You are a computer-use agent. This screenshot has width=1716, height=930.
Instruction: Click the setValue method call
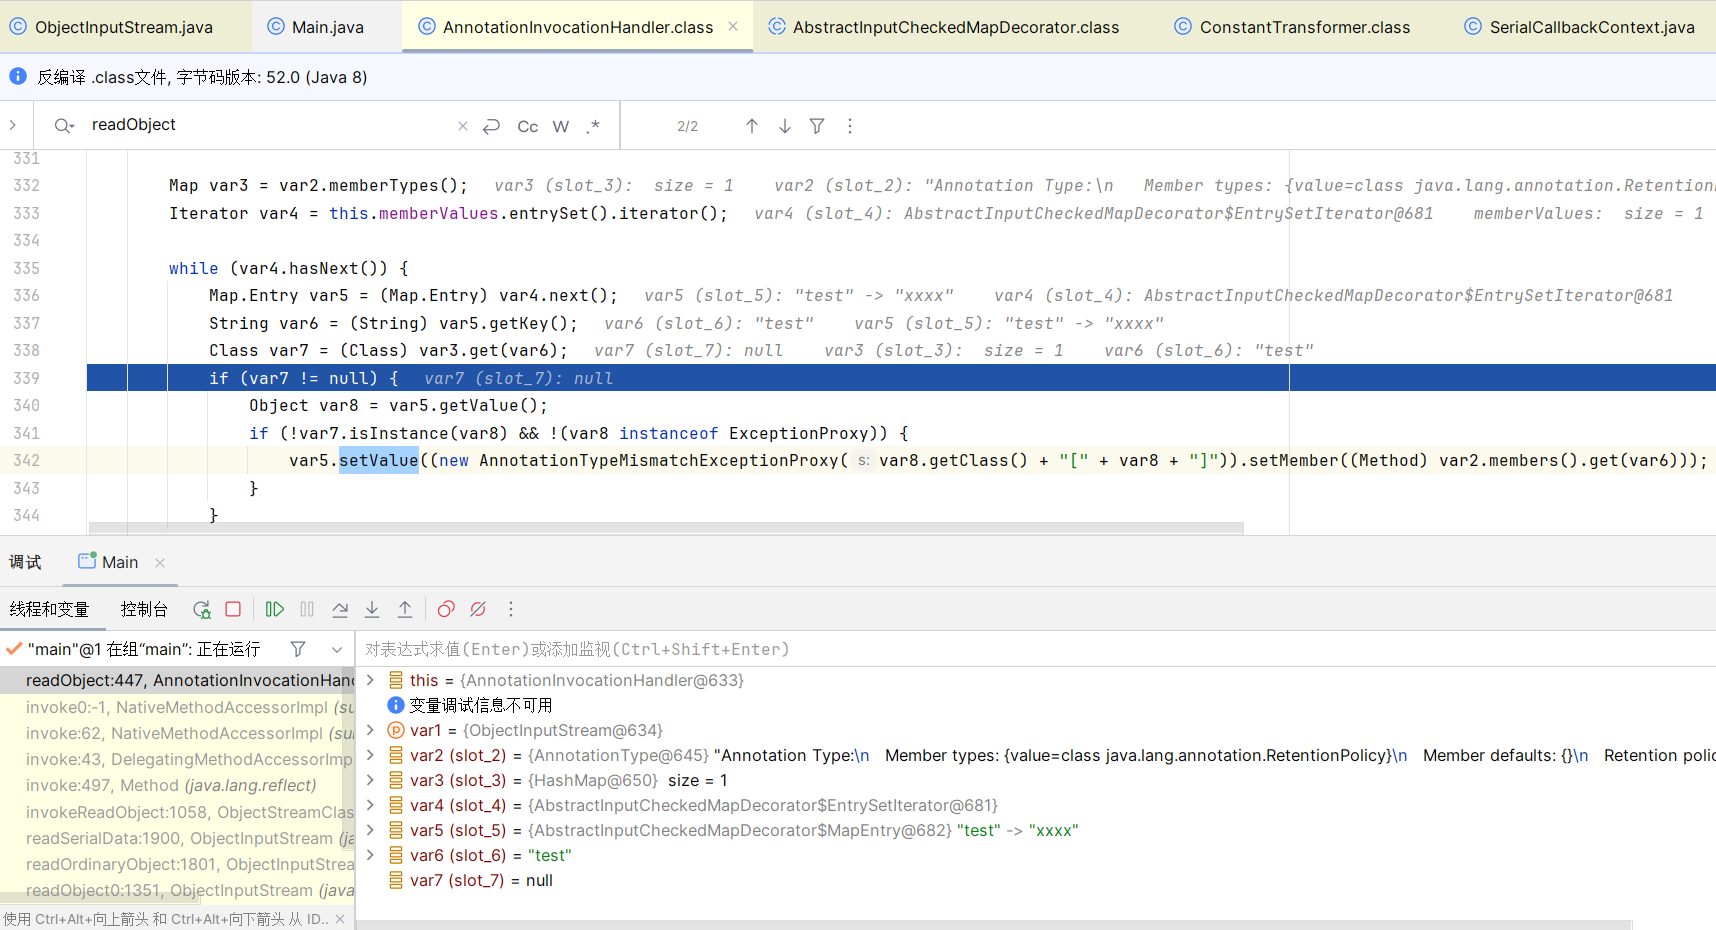pyautogui.click(x=378, y=460)
